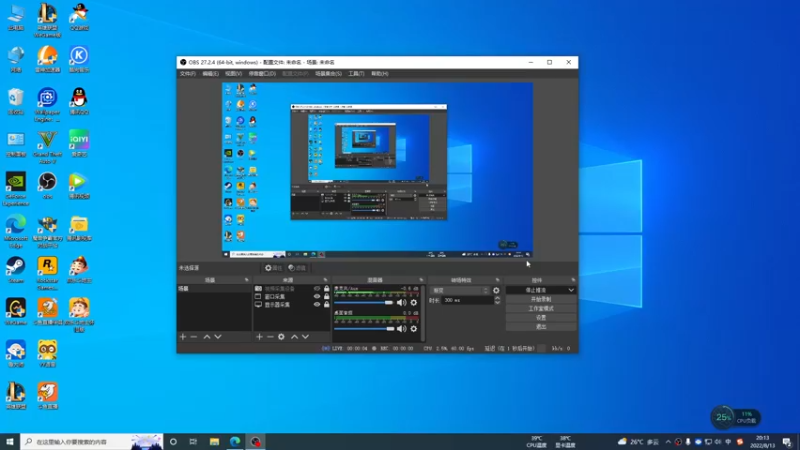Pop out the Audio Mixer dock panel

click(421, 280)
